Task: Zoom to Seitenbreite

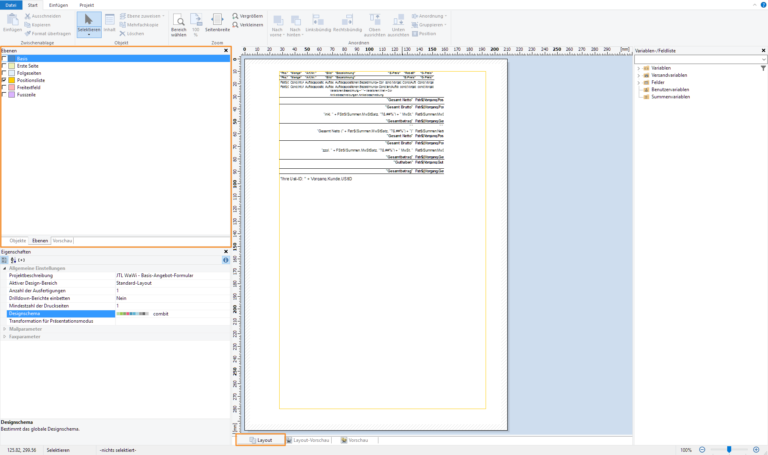Action: click(218, 24)
